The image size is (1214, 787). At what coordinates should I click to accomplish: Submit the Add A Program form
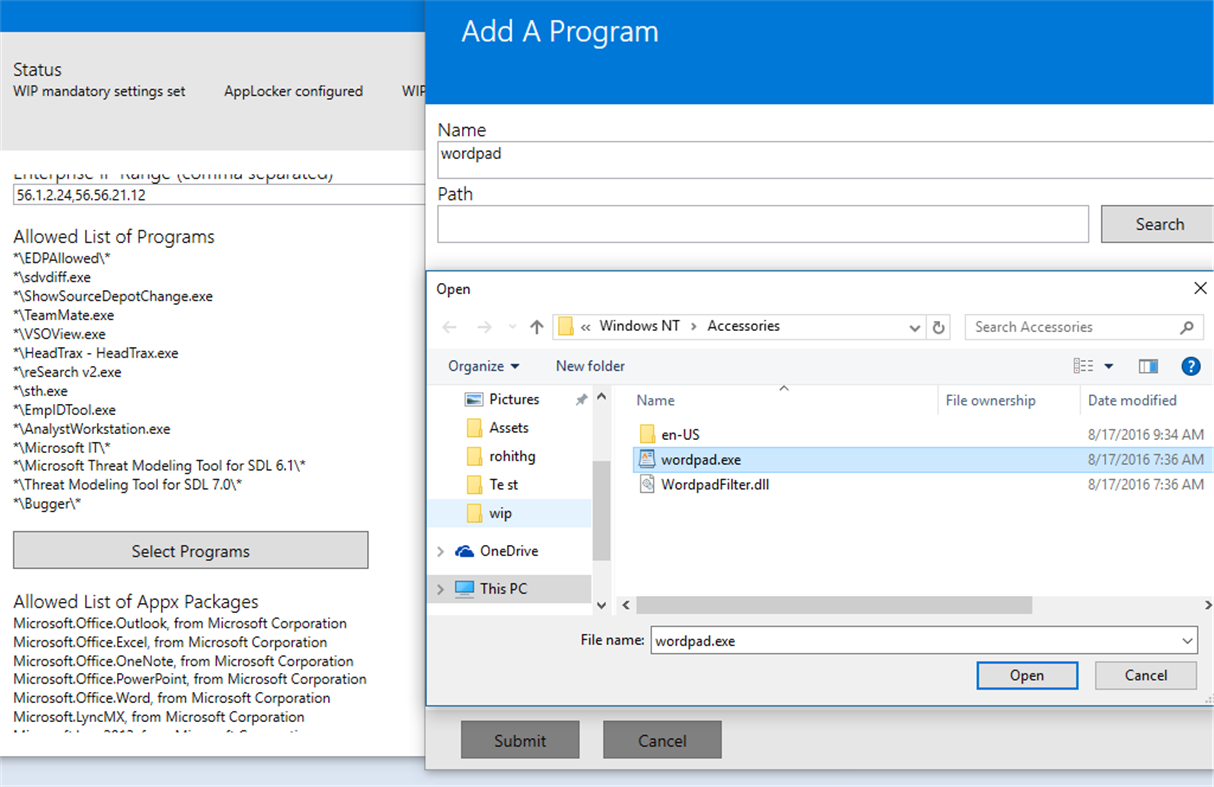tap(520, 740)
